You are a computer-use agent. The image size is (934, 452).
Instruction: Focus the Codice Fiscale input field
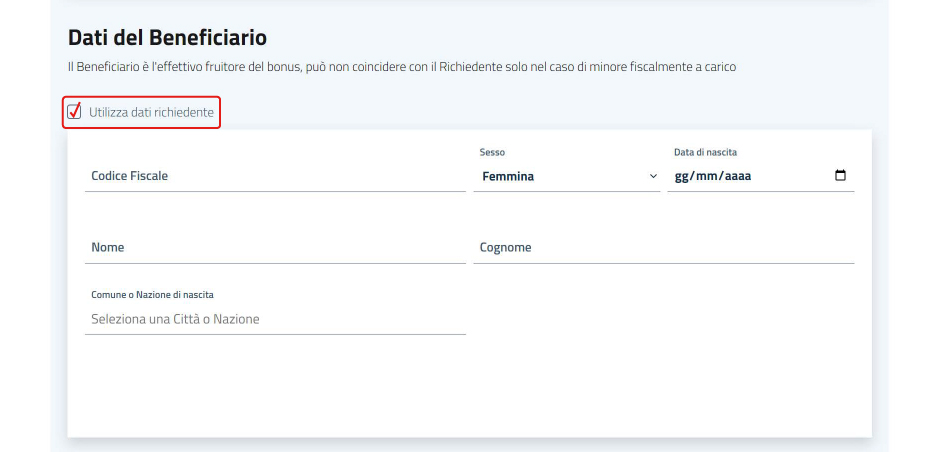(275, 176)
